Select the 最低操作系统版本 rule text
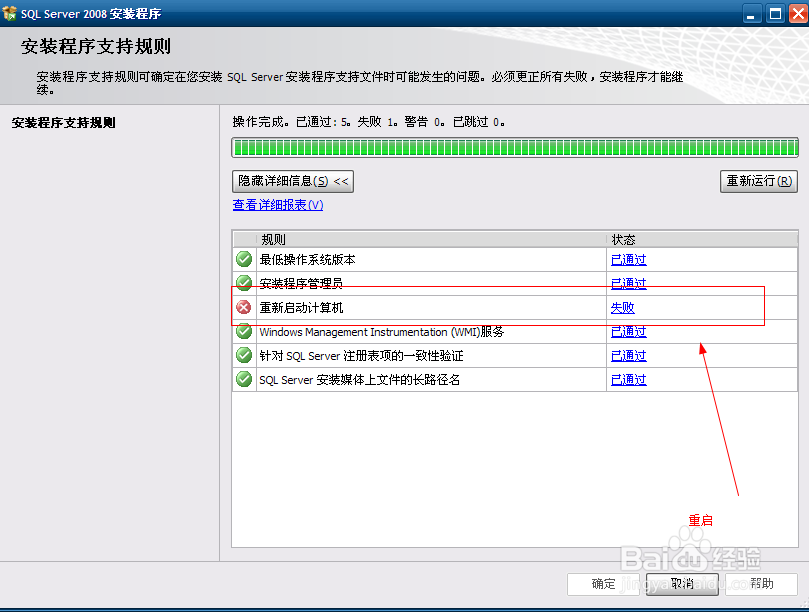This screenshot has width=809, height=612. tap(308, 260)
